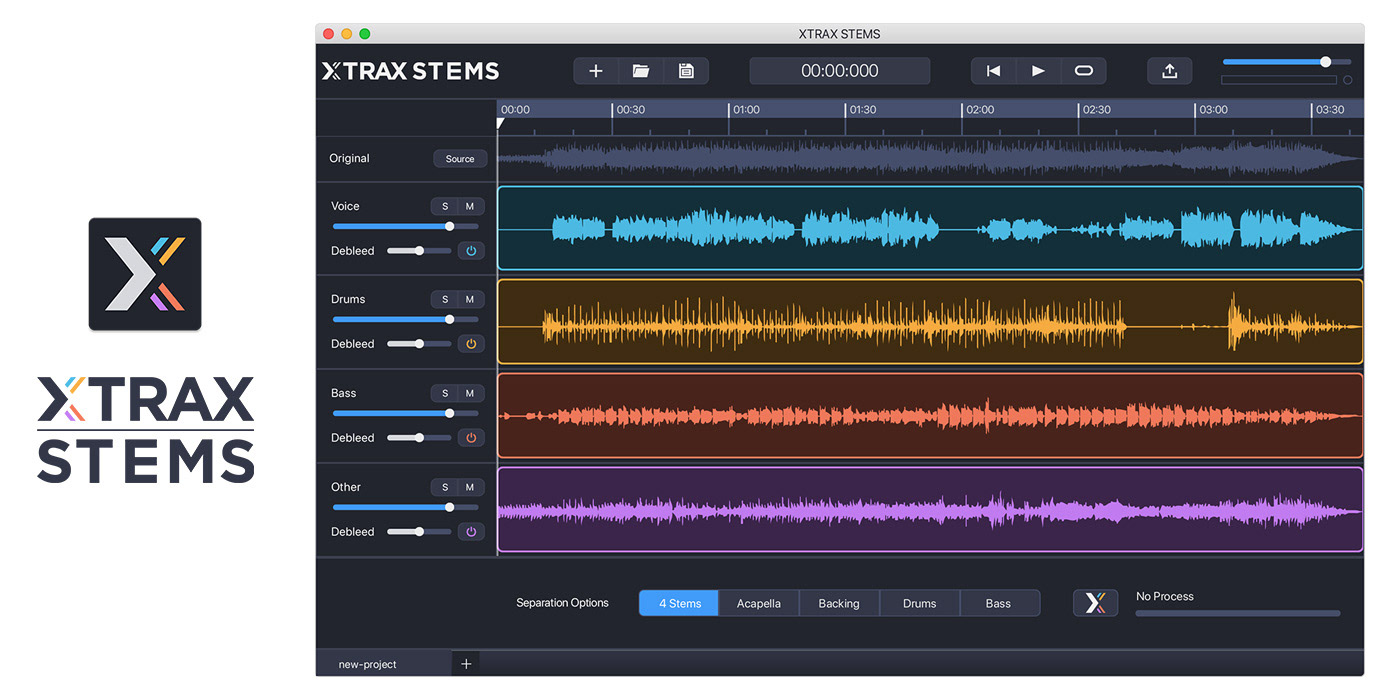
Task: Adjust the Other volume slider
Action: tap(405, 507)
